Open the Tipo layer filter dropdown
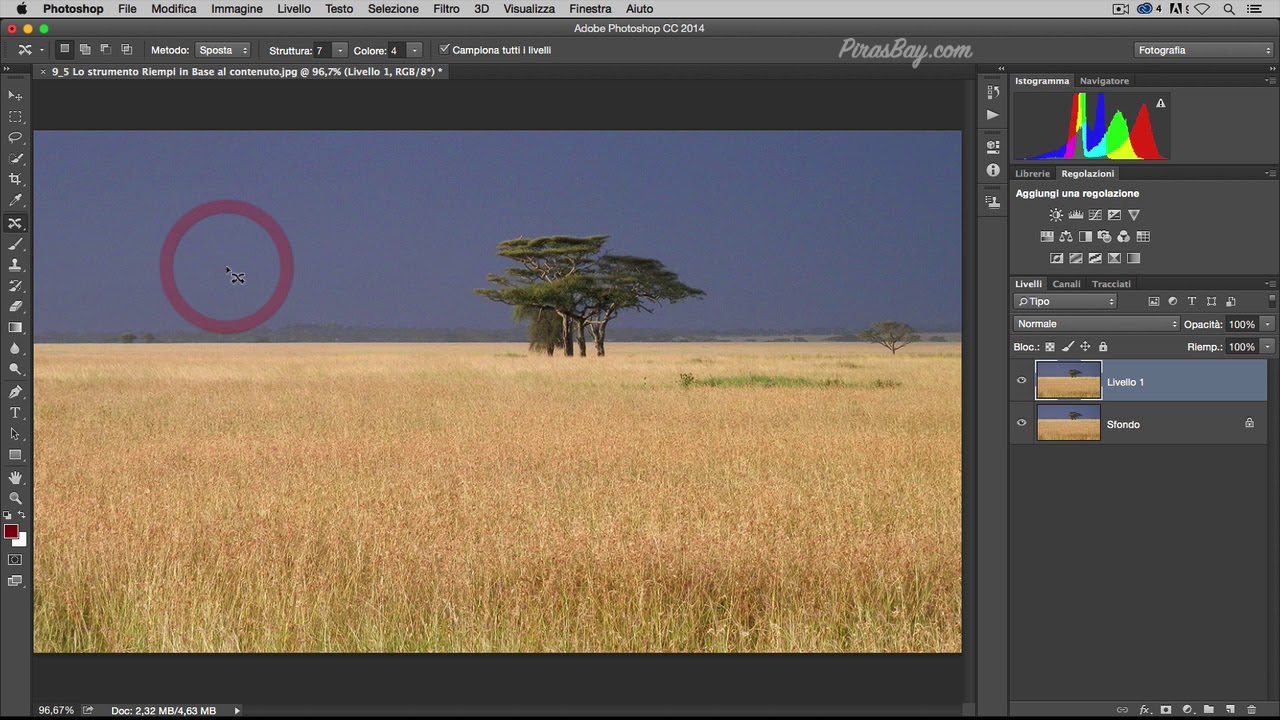This screenshot has width=1280, height=720. (x=1065, y=301)
